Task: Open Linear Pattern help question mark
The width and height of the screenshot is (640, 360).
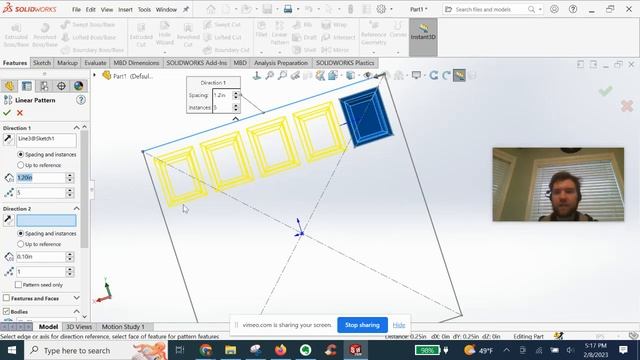Action: [81, 100]
